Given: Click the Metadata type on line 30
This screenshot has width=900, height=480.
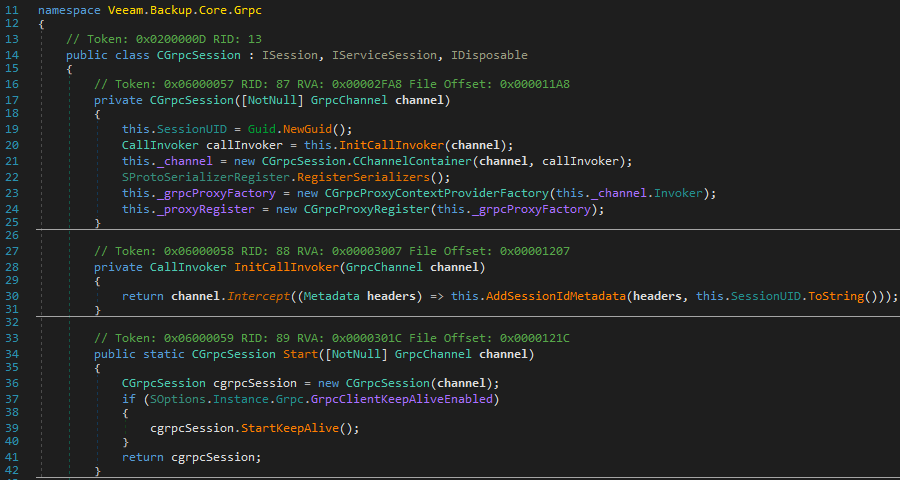Looking at the screenshot, I should 332,296.
